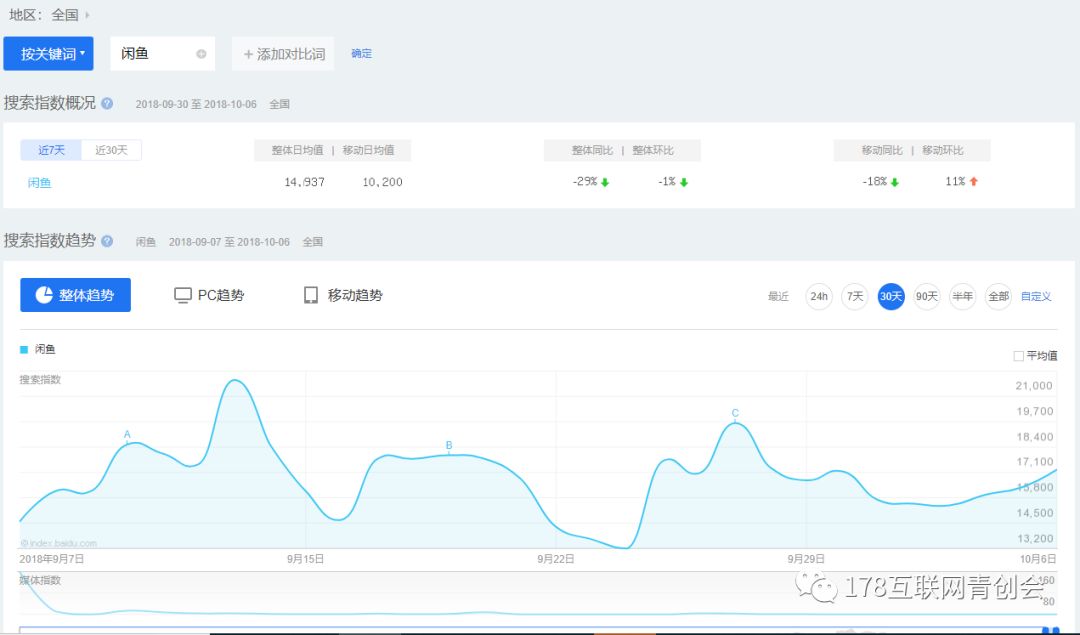
Task: Click the red up arrow beside 11%
Action: (973, 180)
